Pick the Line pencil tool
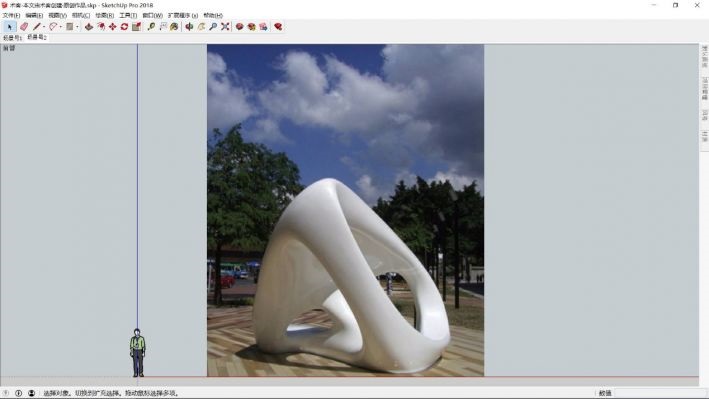The height and width of the screenshot is (399, 709). 37,27
